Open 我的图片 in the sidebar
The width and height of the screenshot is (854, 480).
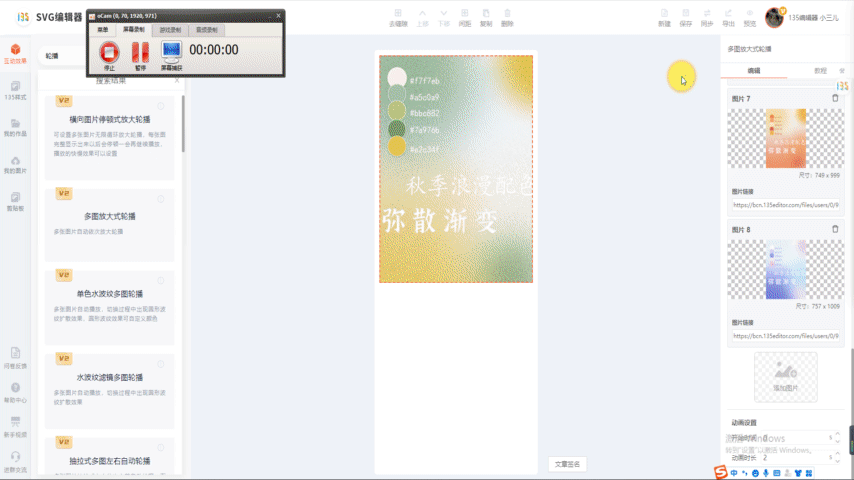click(x=15, y=165)
